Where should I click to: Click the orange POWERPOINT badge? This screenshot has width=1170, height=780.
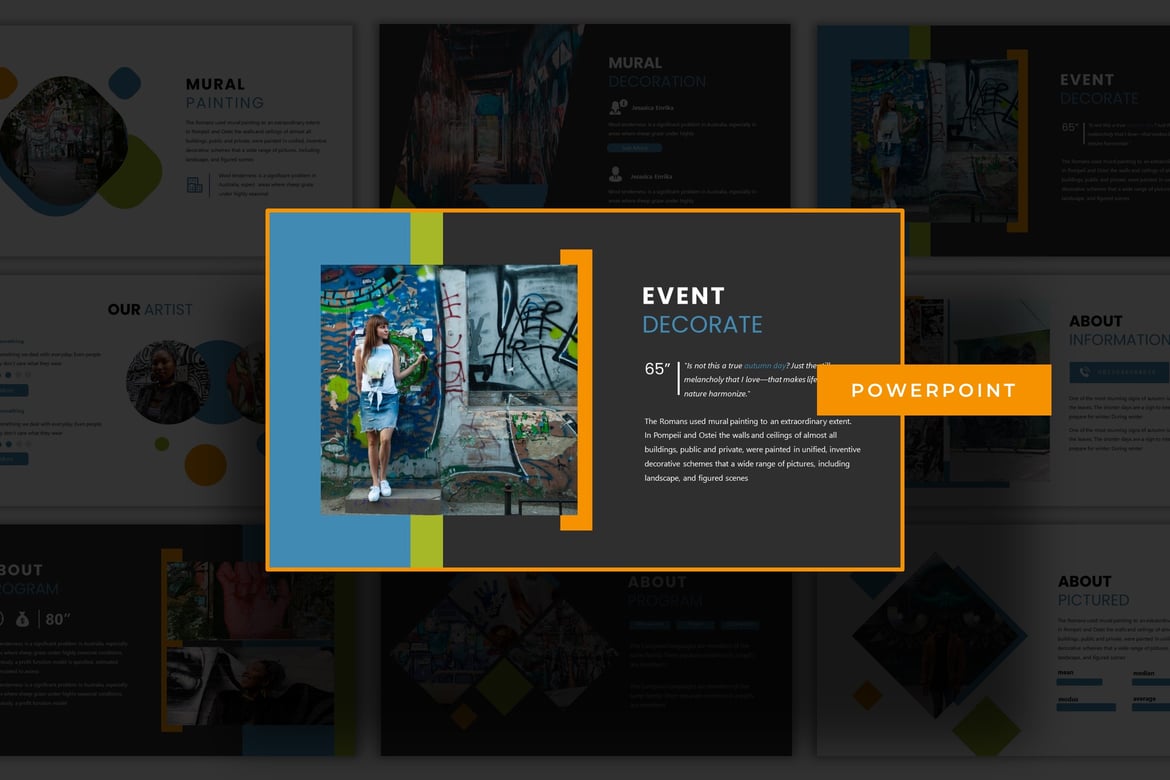point(933,390)
